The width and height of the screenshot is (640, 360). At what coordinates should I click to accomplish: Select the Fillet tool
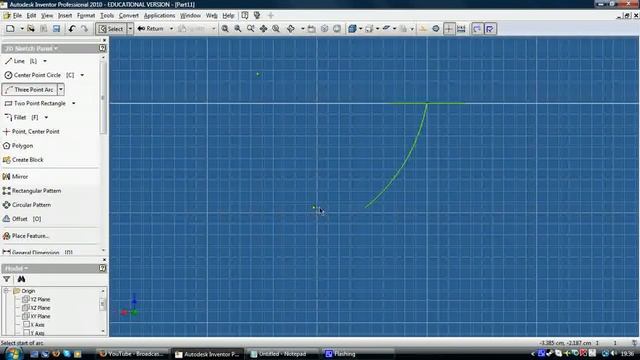coord(21,118)
